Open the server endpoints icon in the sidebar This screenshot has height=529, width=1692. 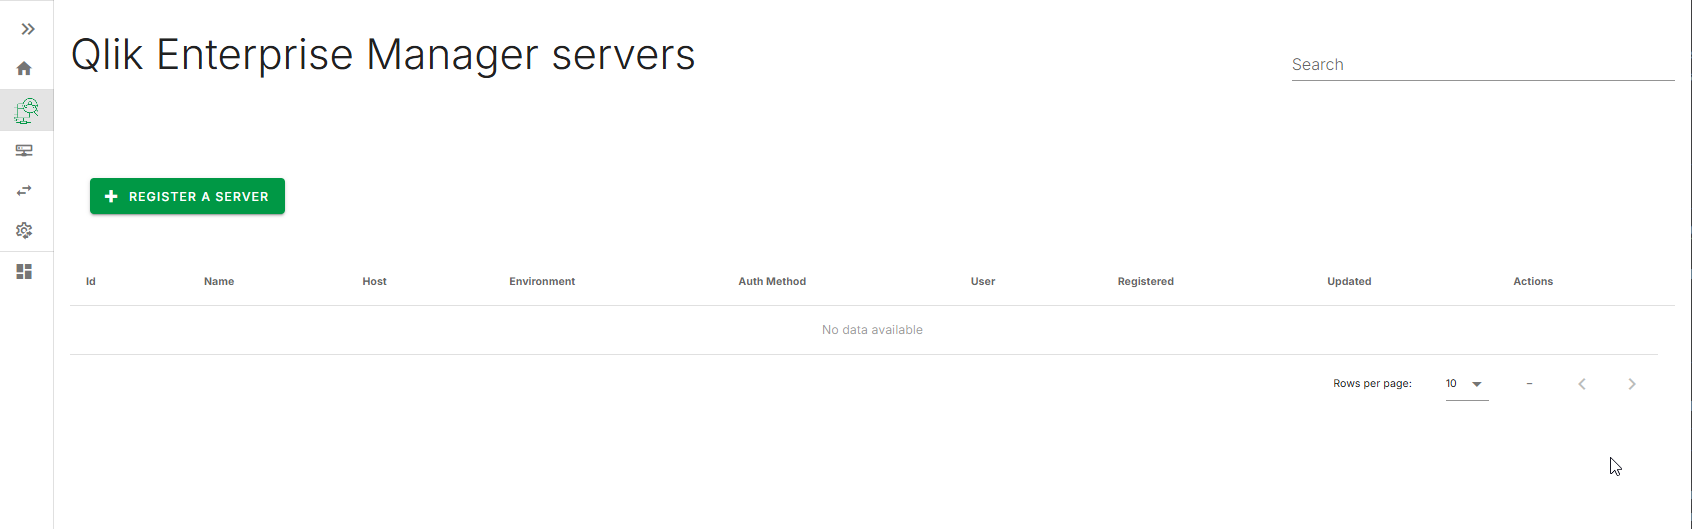click(x=24, y=151)
